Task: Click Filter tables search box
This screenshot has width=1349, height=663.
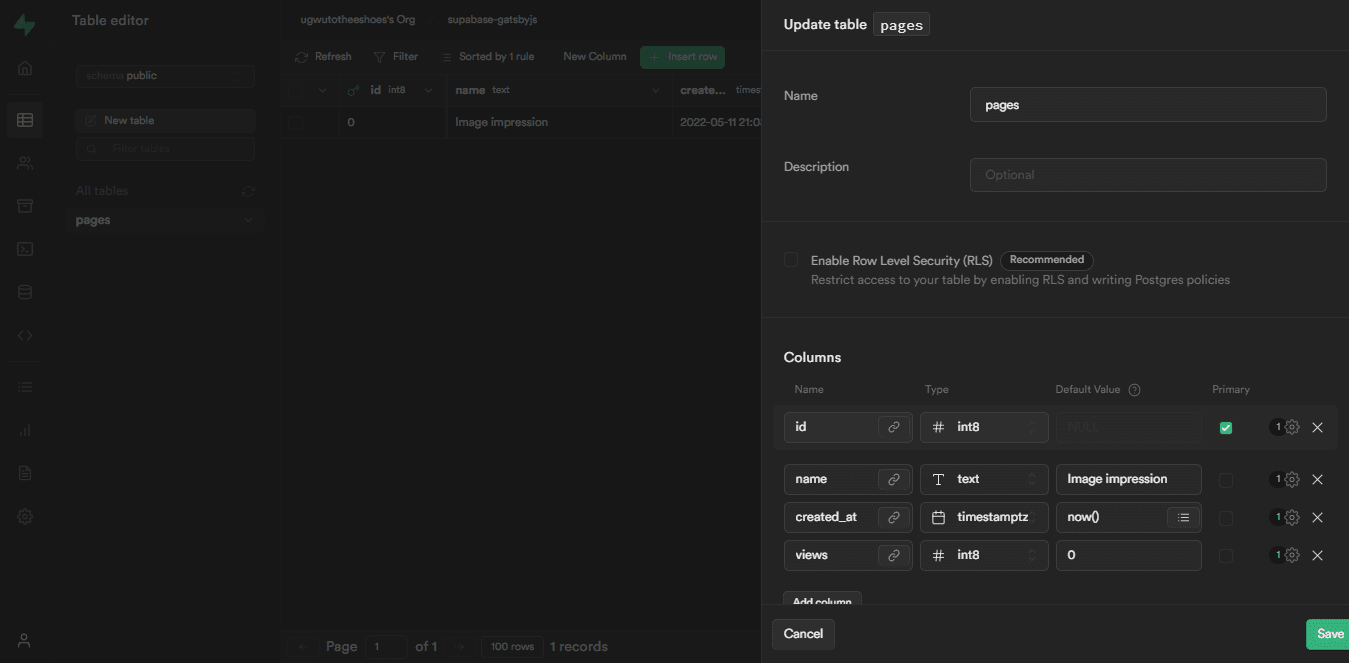Action: pyautogui.click(x=165, y=149)
